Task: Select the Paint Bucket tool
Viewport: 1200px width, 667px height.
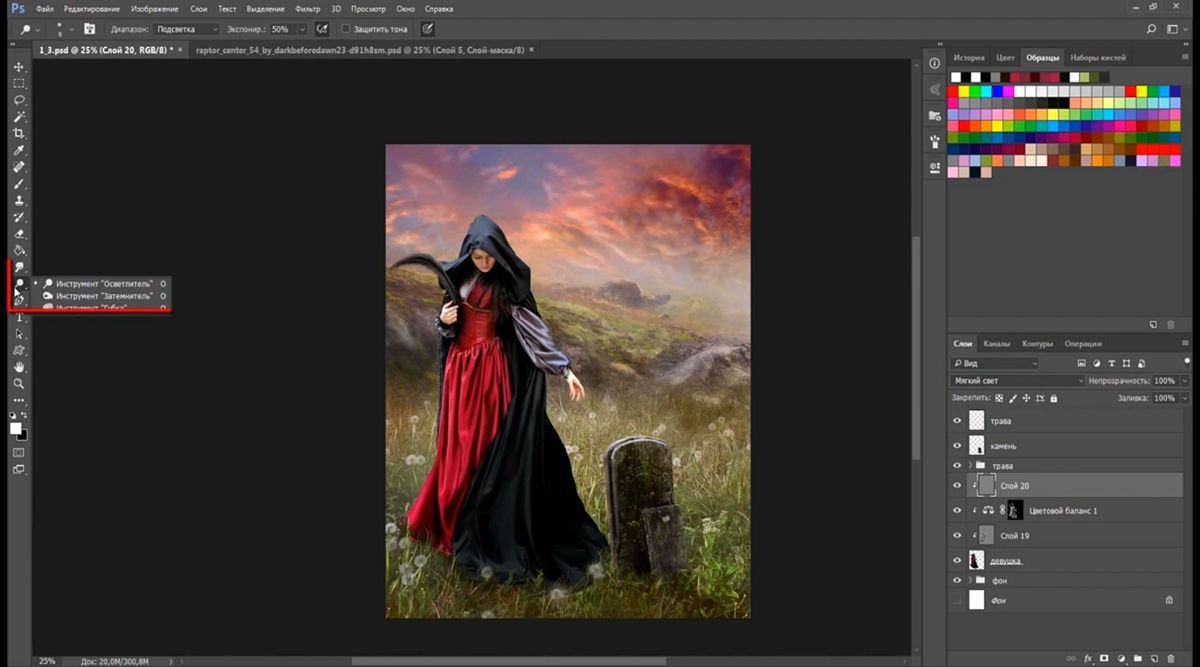Action: coord(19,250)
